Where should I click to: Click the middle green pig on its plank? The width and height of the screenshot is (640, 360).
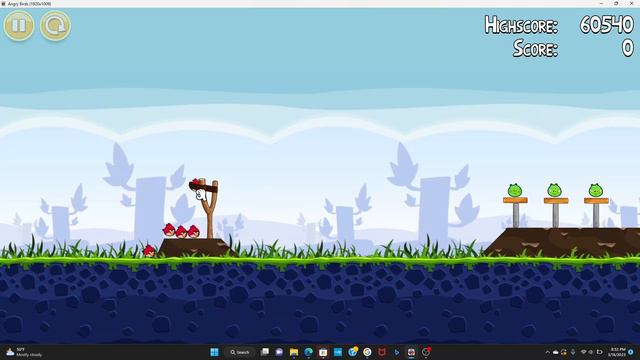[554, 190]
